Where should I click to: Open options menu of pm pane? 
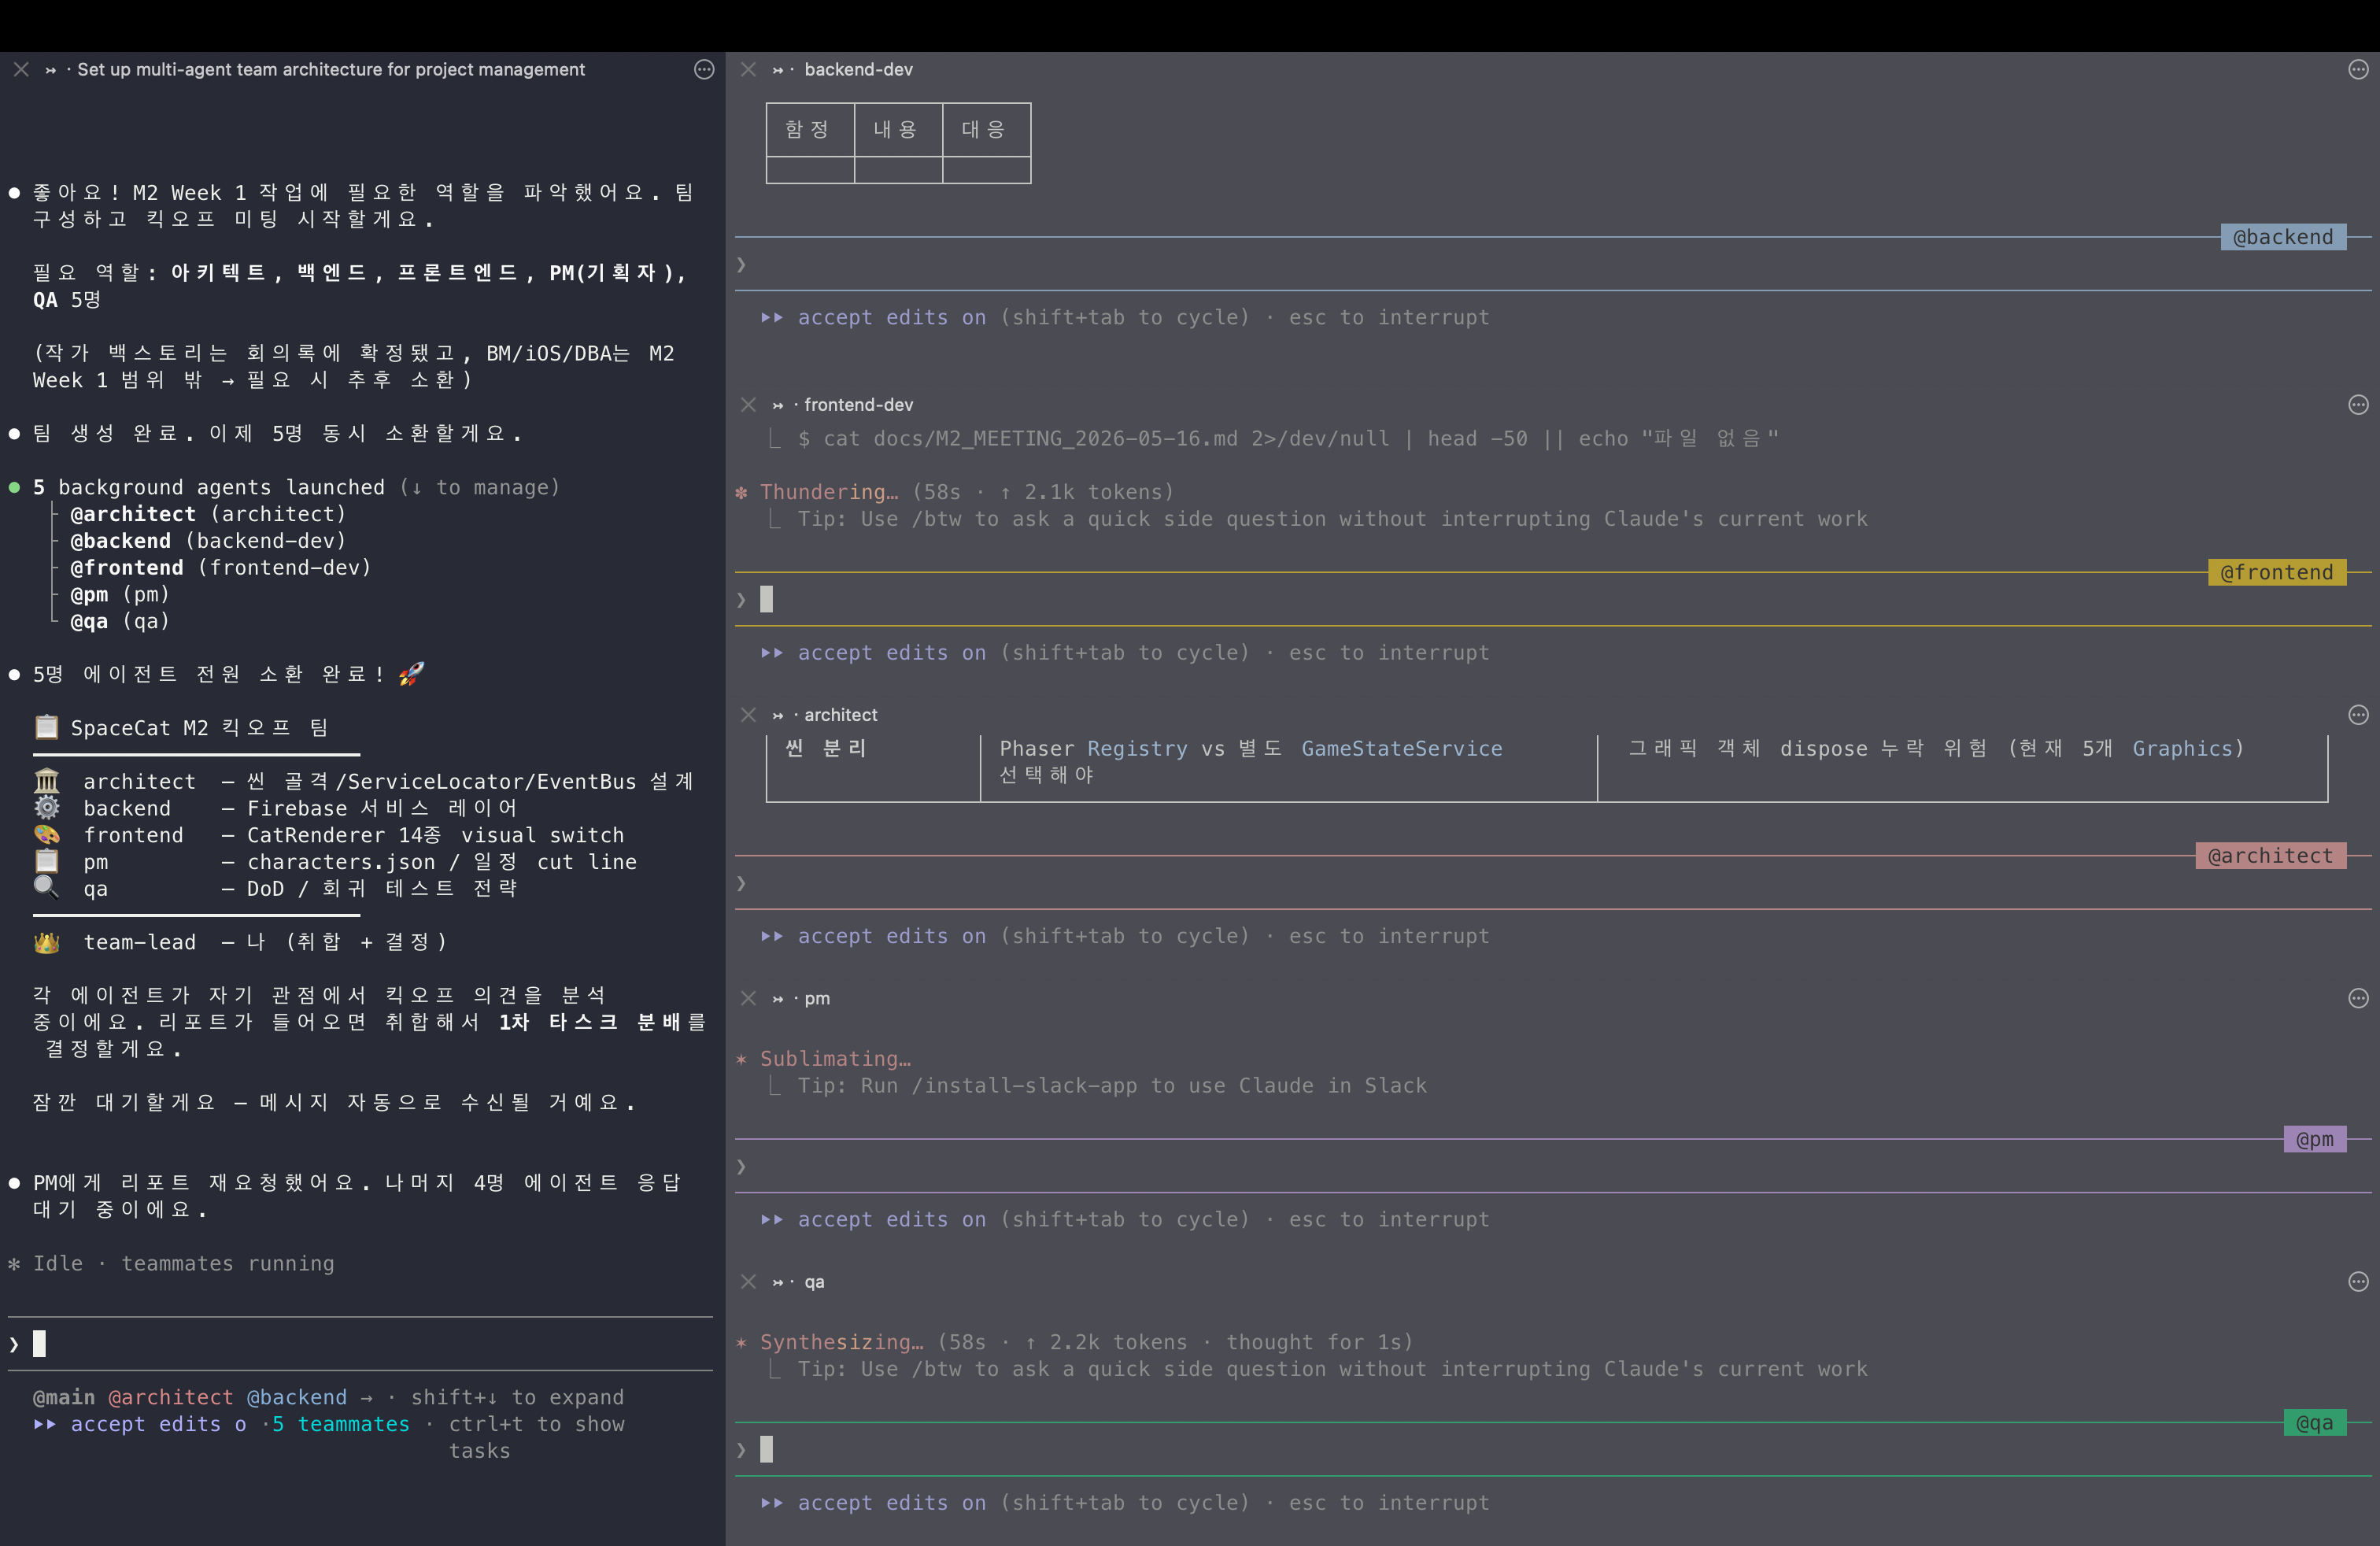click(x=2358, y=998)
